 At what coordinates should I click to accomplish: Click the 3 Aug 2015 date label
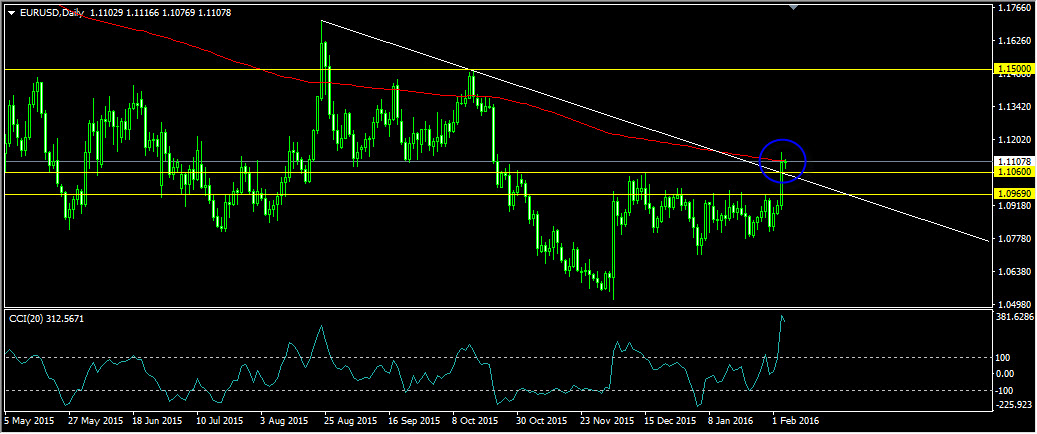click(x=286, y=420)
